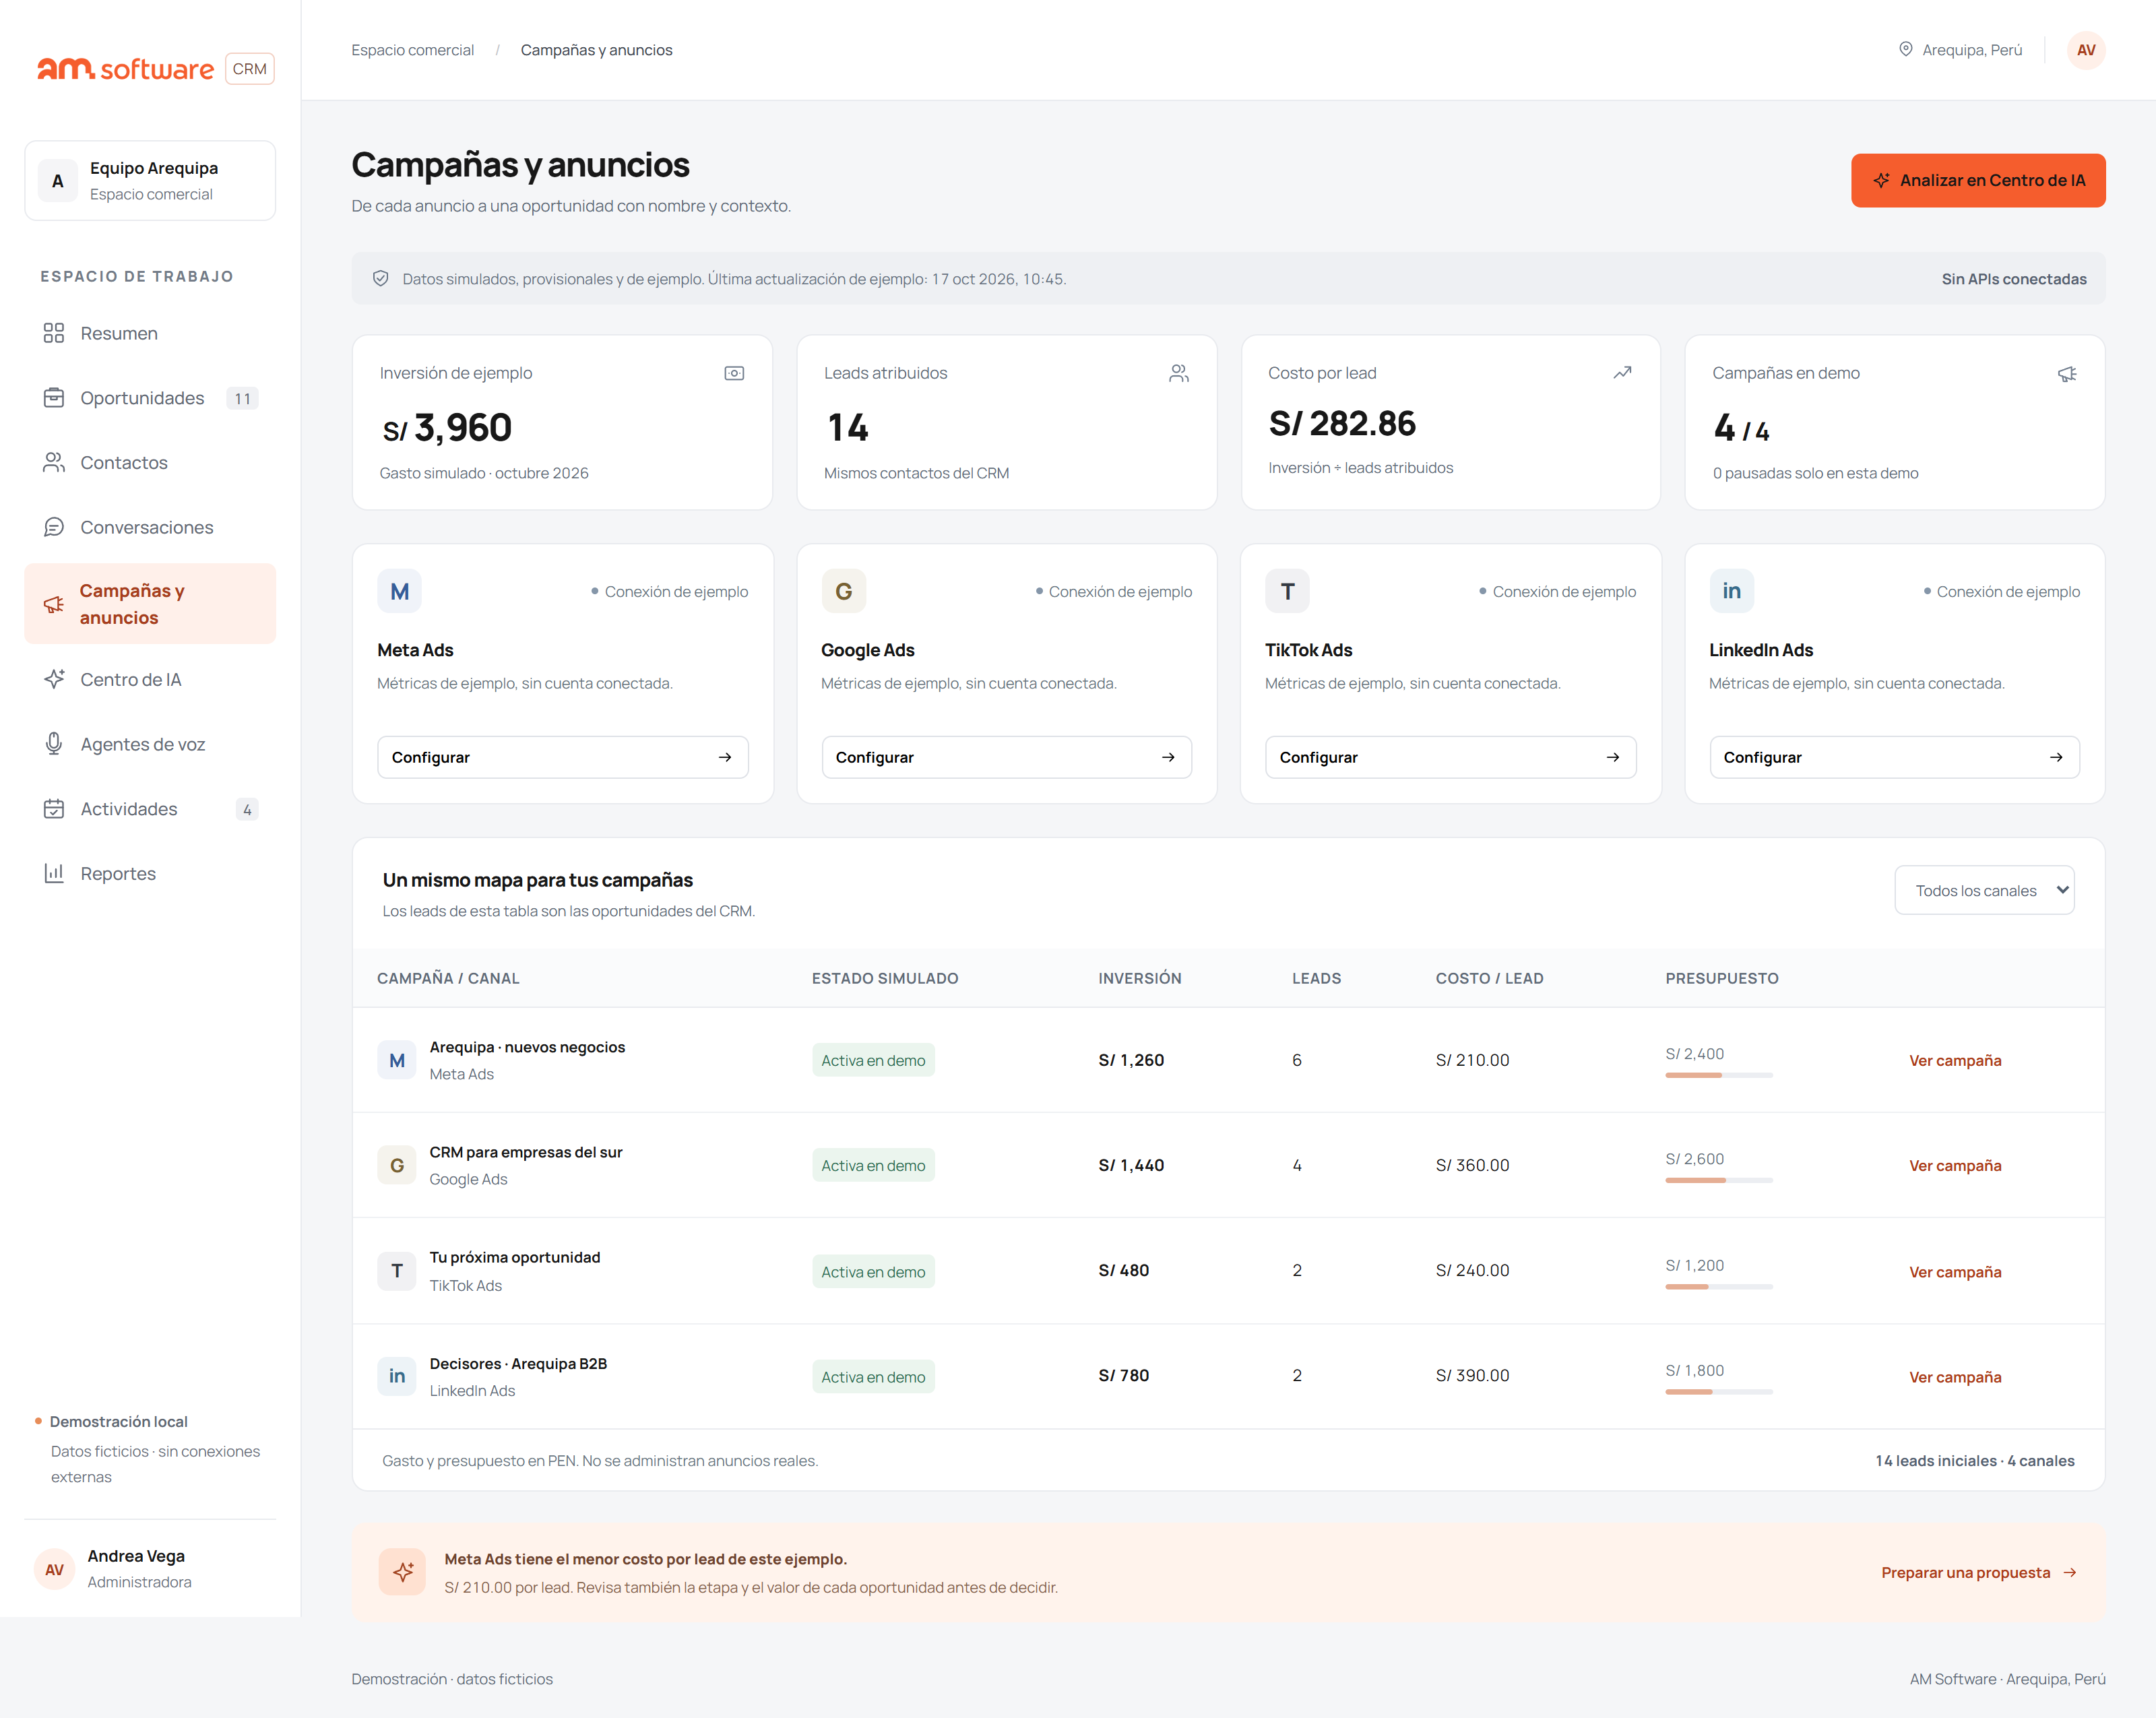Click the Google Ads G badge on its card

(843, 591)
